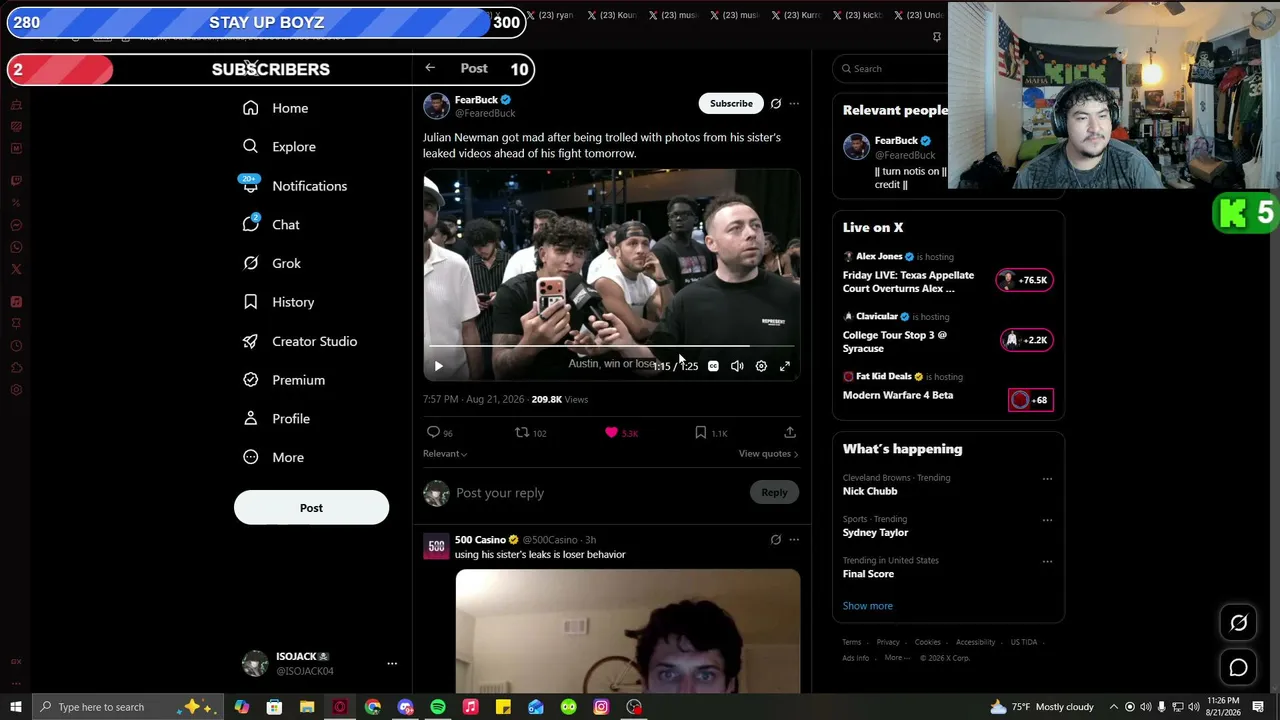This screenshot has width=1280, height=720.
Task: Open more options for Nick Chubb trend
Action: point(1047,478)
